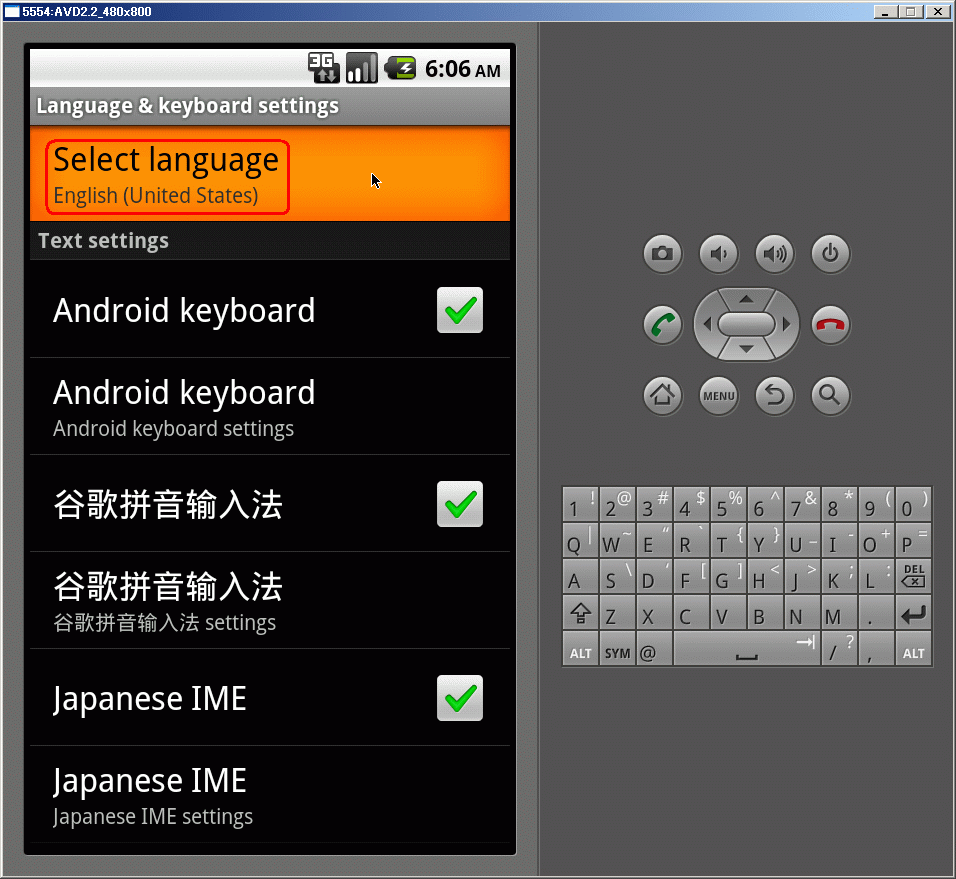This screenshot has height=879, width=956.
Task: Click the emulator power button
Action: click(830, 254)
